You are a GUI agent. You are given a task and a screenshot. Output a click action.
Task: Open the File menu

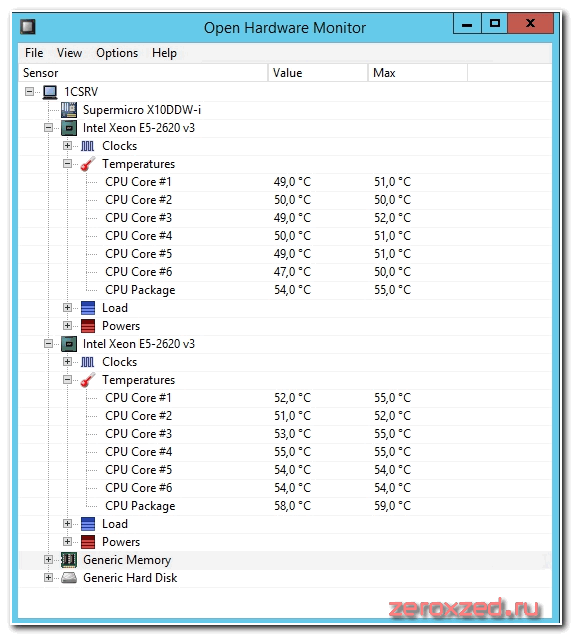34,53
